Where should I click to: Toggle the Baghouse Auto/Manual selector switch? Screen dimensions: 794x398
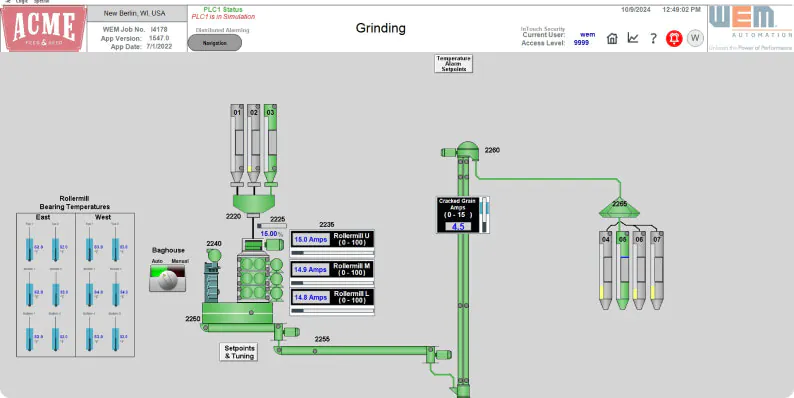tap(168, 278)
